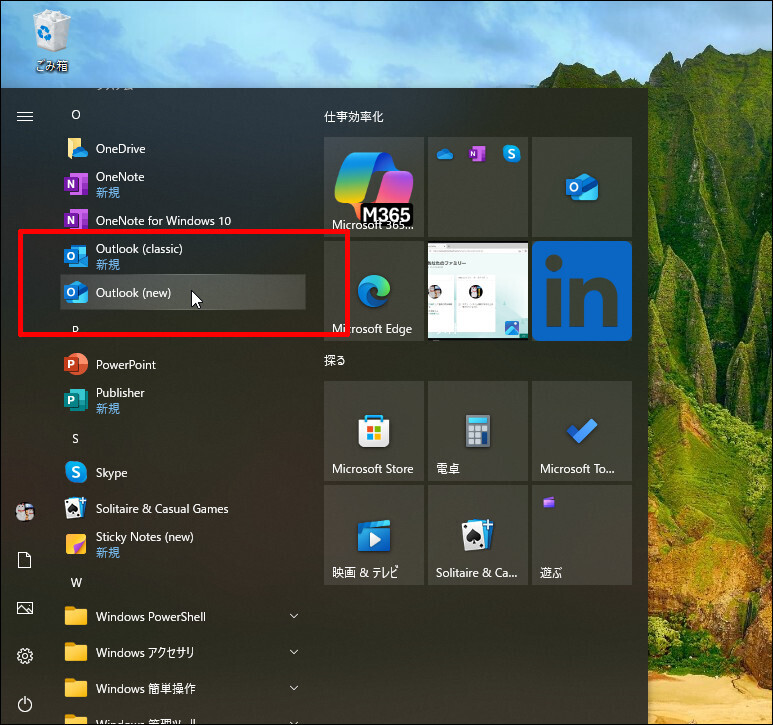Open the photo thumbnail tile
Image resolution: width=773 pixels, height=725 pixels.
click(x=478, y=291)
